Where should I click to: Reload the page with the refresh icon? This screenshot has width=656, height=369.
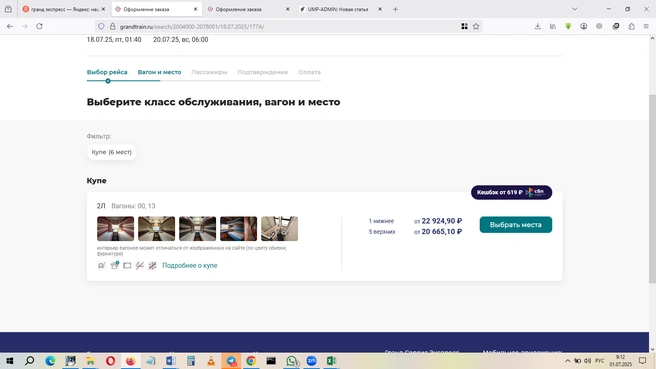tap(39, 26)
